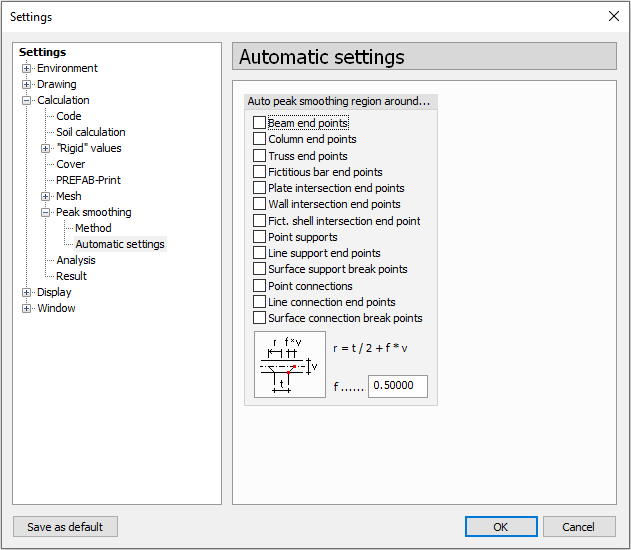Enable Surface connection break points

point(260,318)
